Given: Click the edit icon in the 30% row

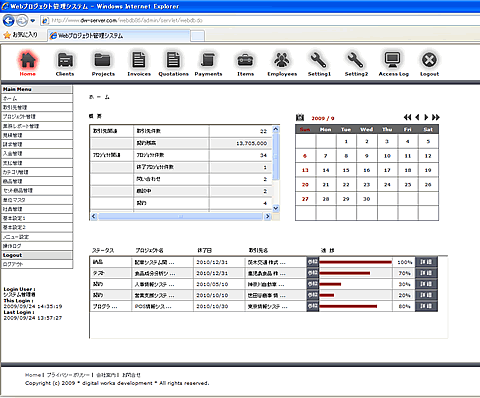Looking at the screenshot, I should pos(313,284).
